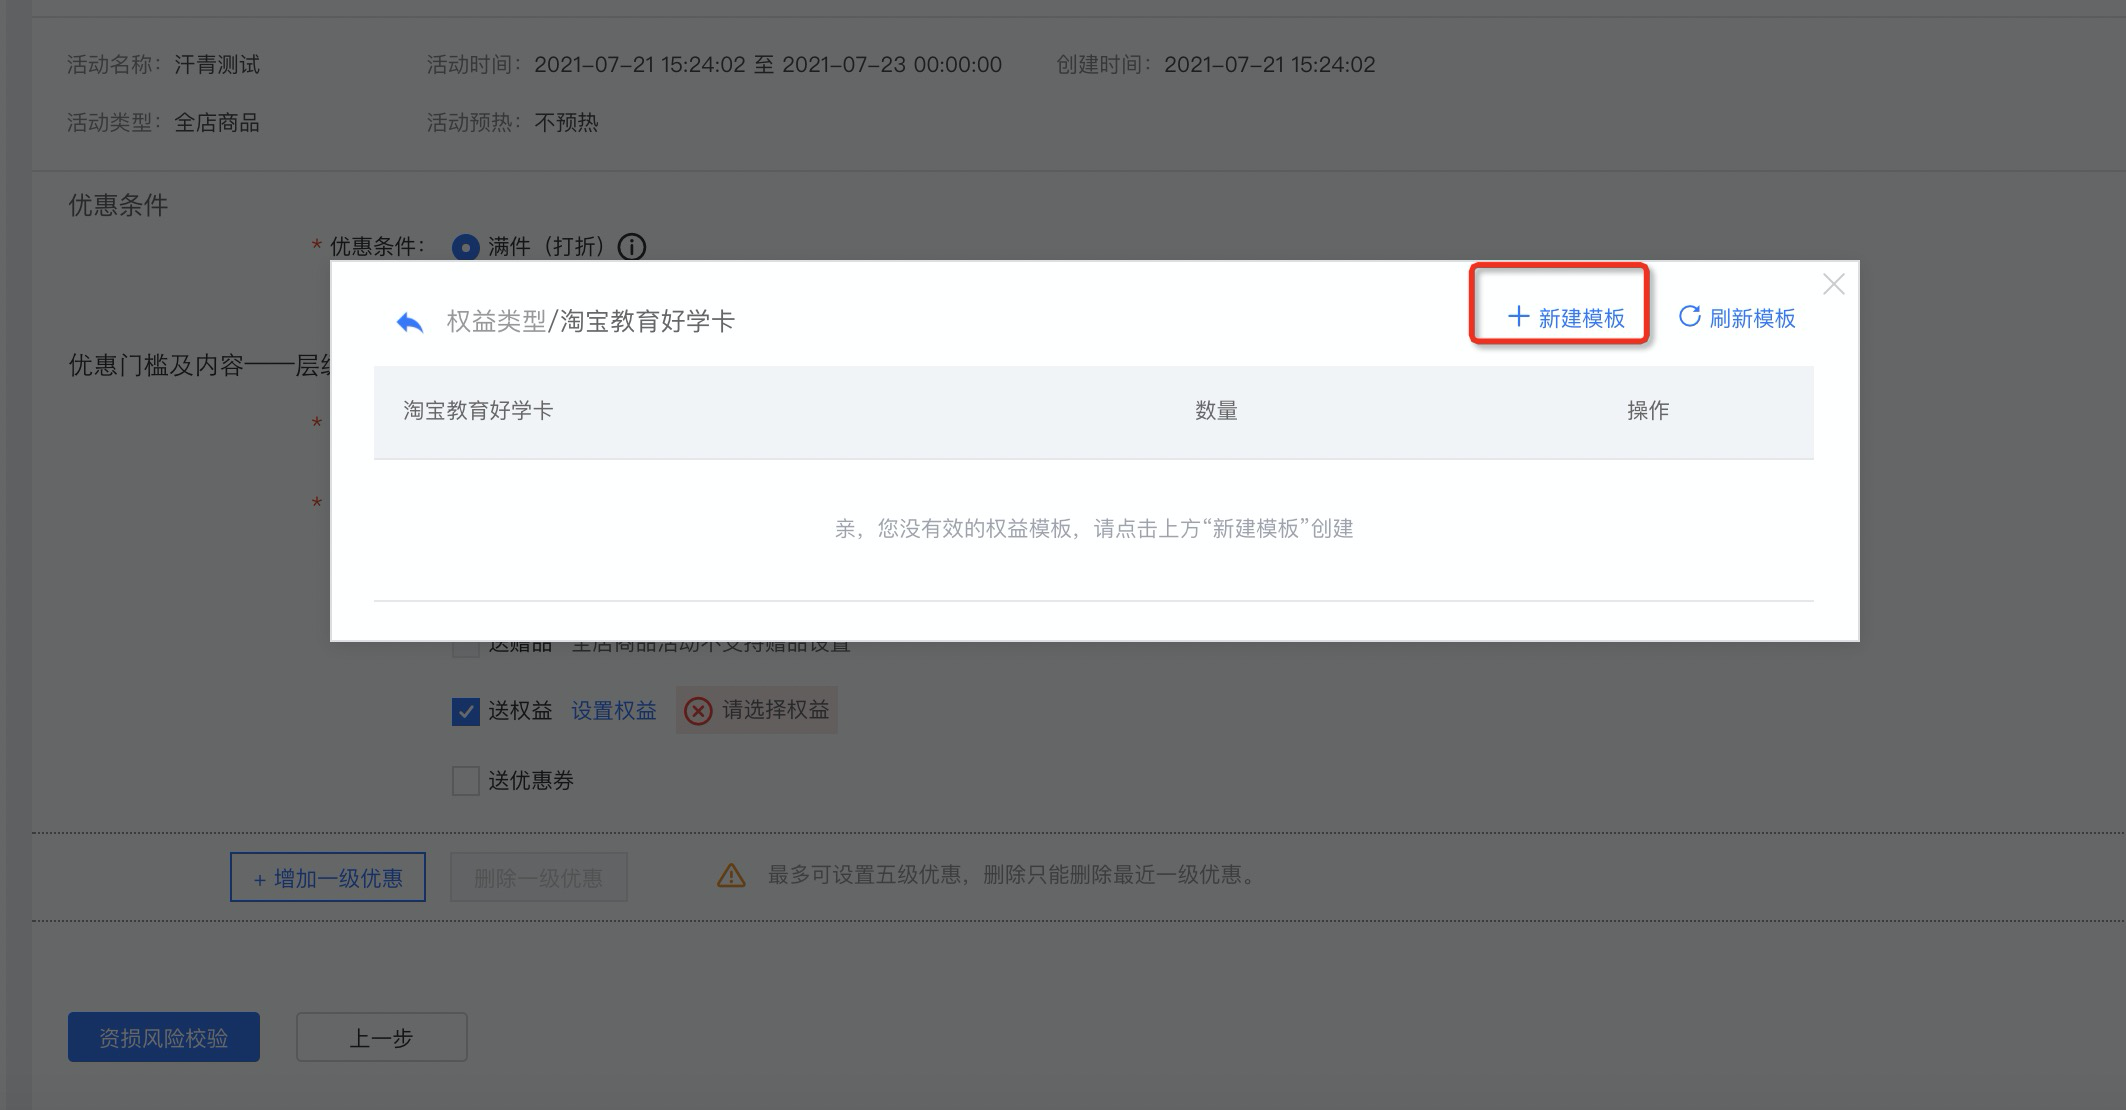Click the red error icon by 请选择权益
Viewport: 2126px width, 1110px height.
point(698,711)
